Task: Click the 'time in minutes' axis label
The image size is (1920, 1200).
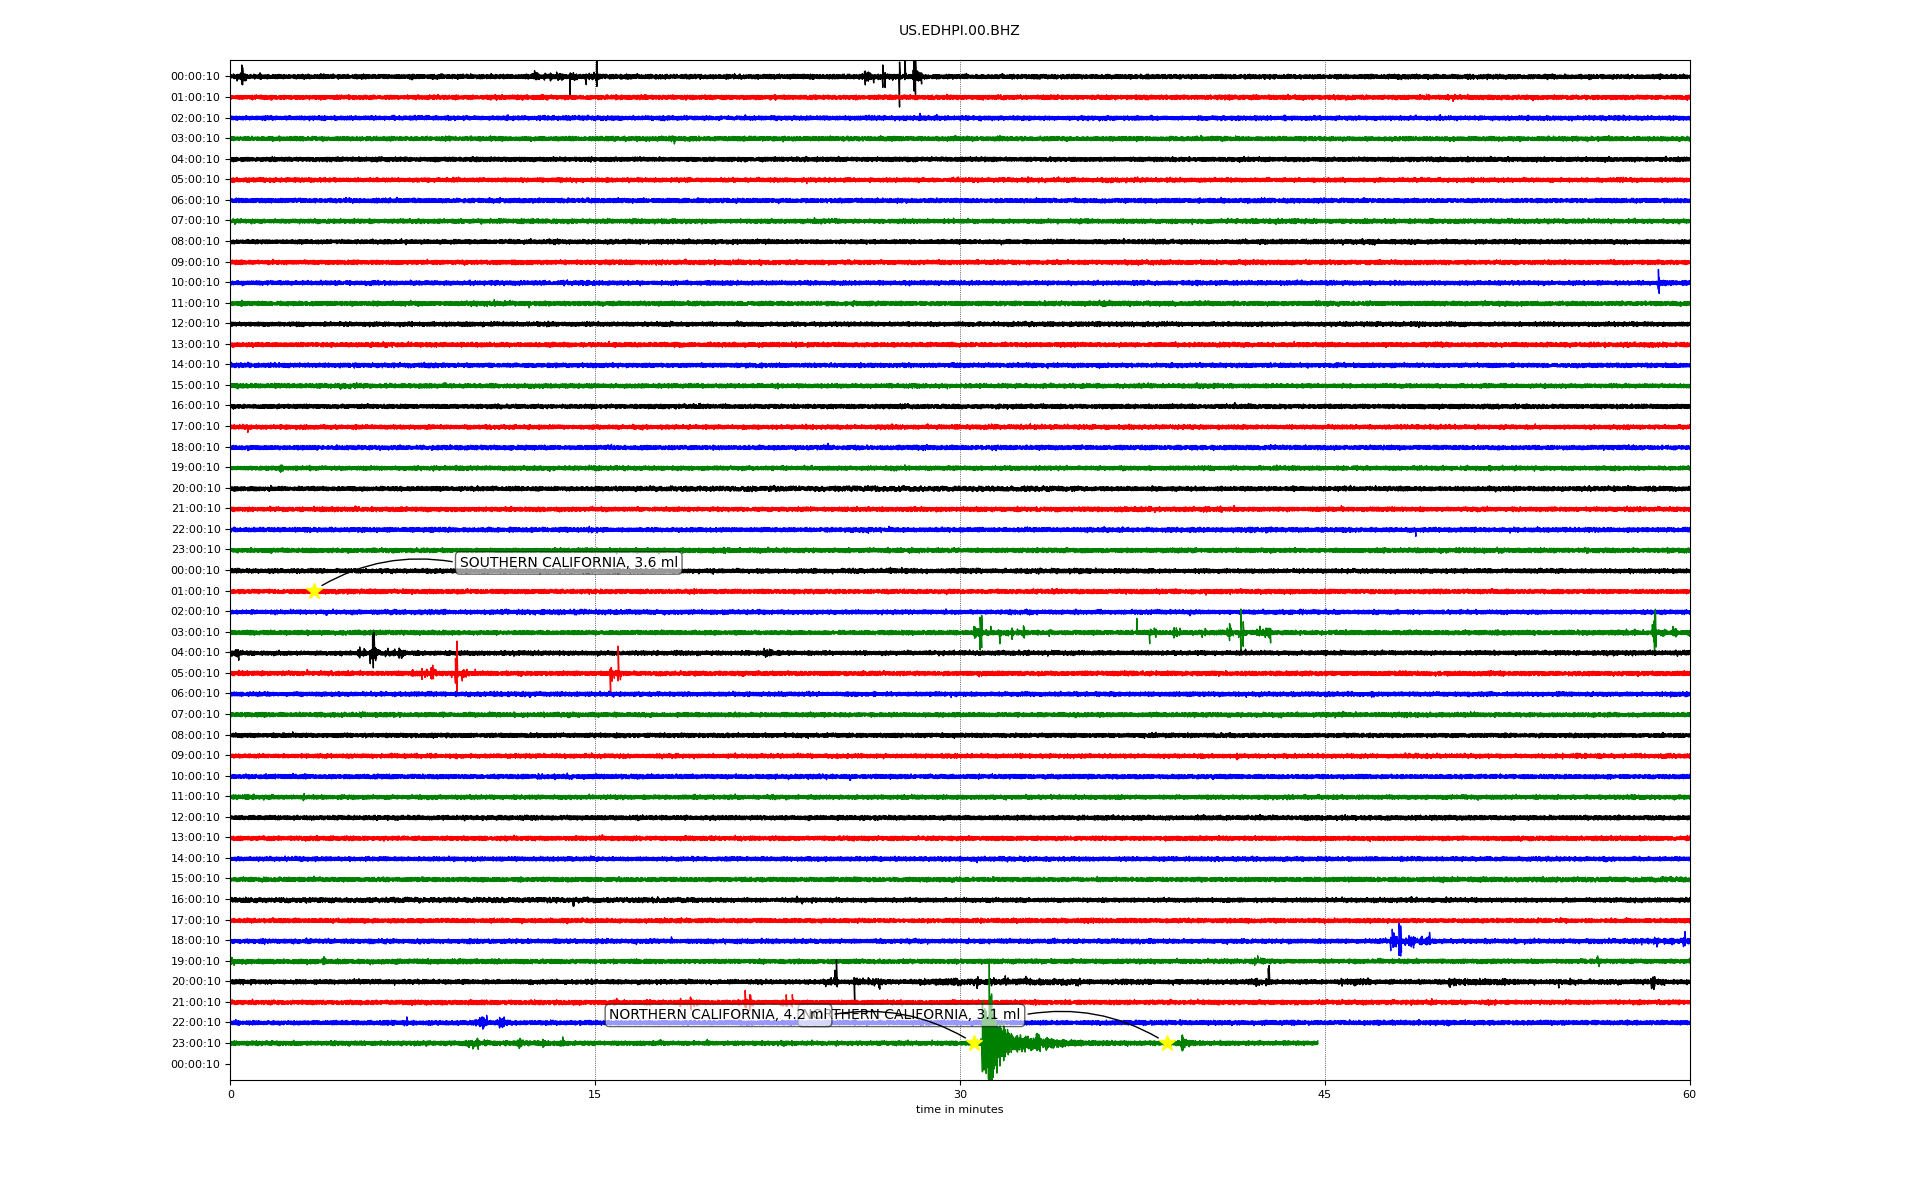Action: pyautogui.click(x=958, y=1109)
